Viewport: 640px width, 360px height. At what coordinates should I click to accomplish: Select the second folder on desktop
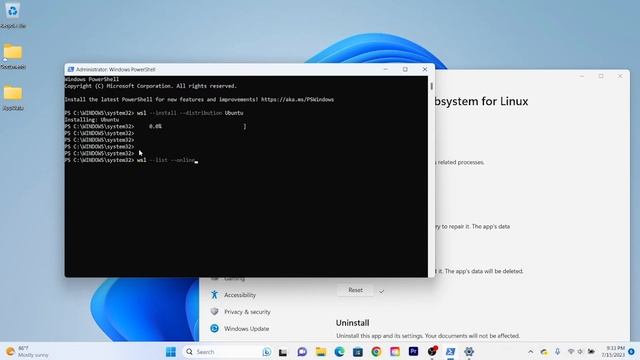click(13, 56)
